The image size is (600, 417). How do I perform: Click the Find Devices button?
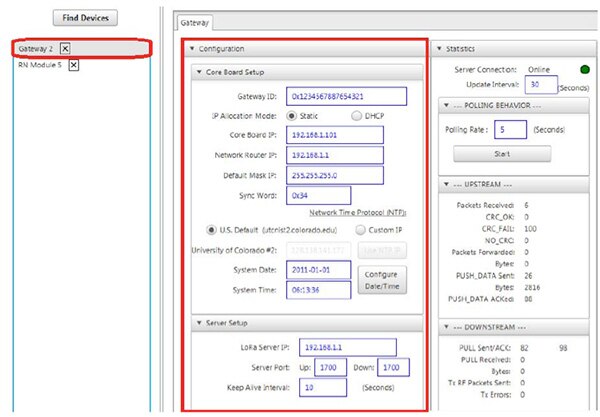point(85,18)
